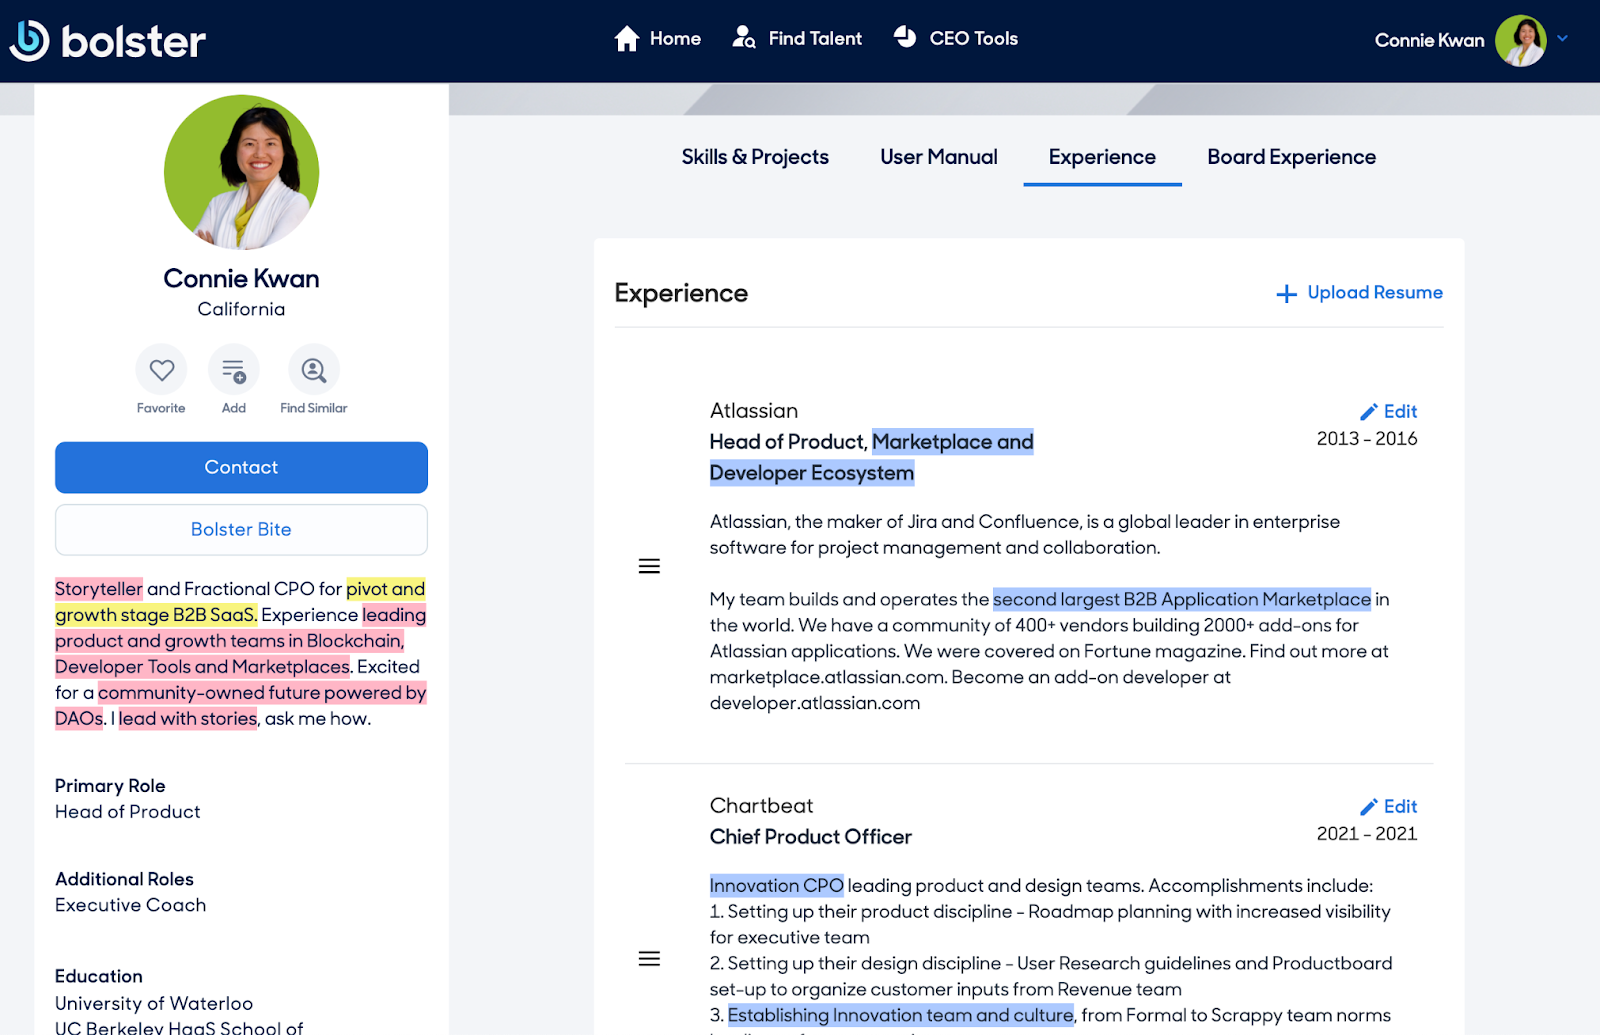Viewport: 1600px width, 1035px height.
Task: Click the plus icon beside Upload Resume
Action: click(x=1287, y=294)
